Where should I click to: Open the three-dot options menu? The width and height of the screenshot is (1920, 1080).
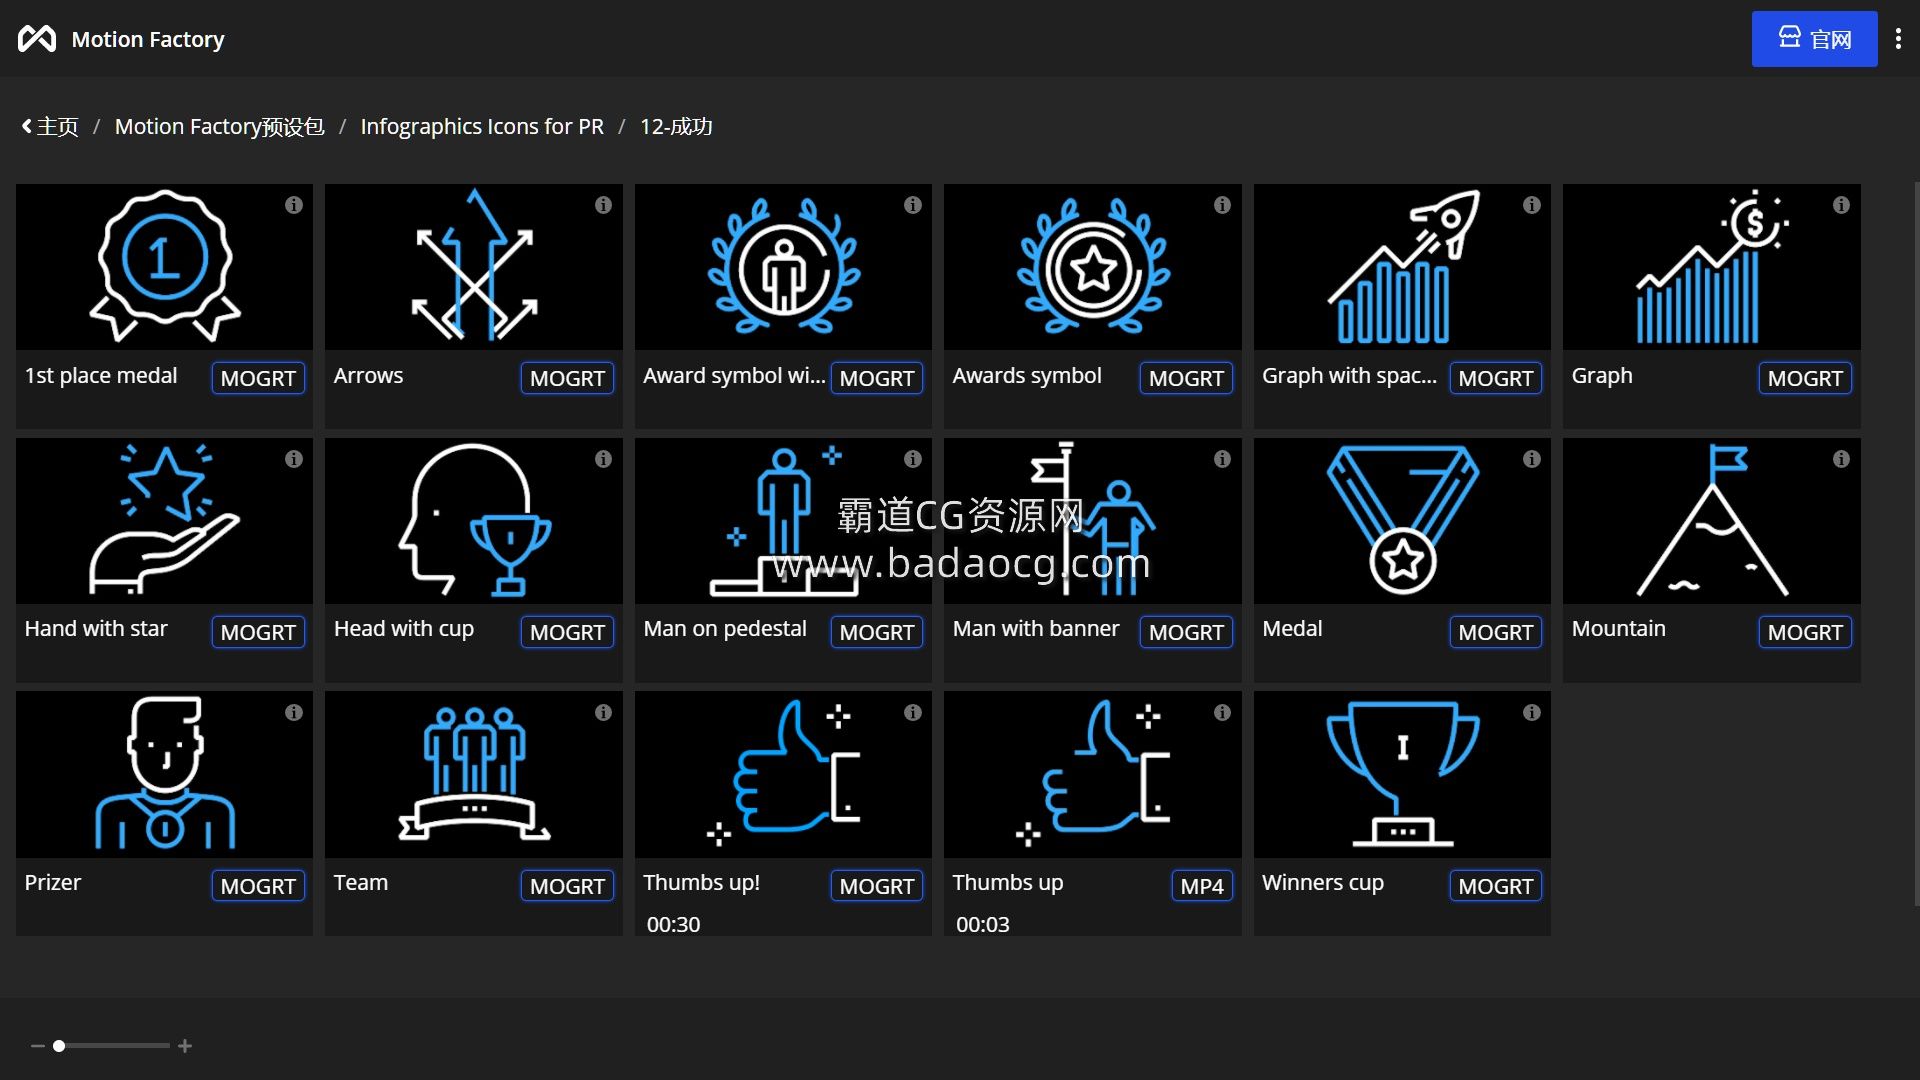click(1898, 39)
